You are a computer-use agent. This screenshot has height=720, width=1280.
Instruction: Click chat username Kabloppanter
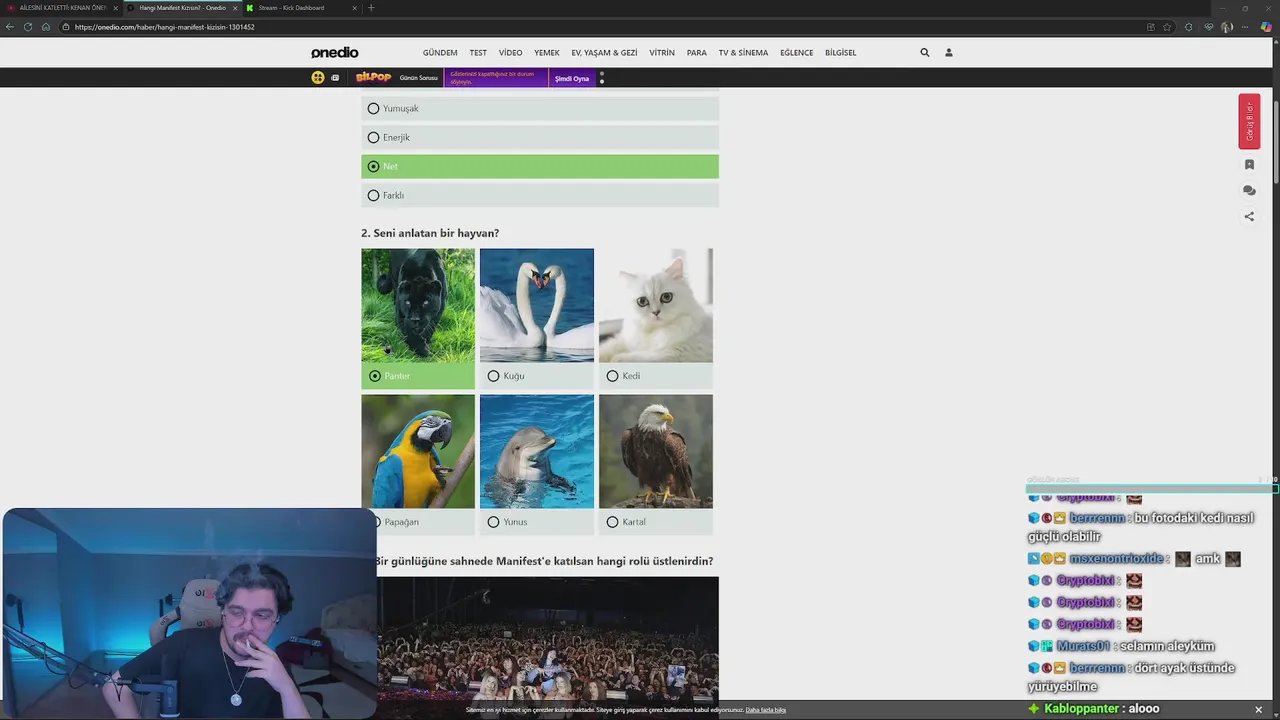pyautogui.click(x=1082, y=708)
